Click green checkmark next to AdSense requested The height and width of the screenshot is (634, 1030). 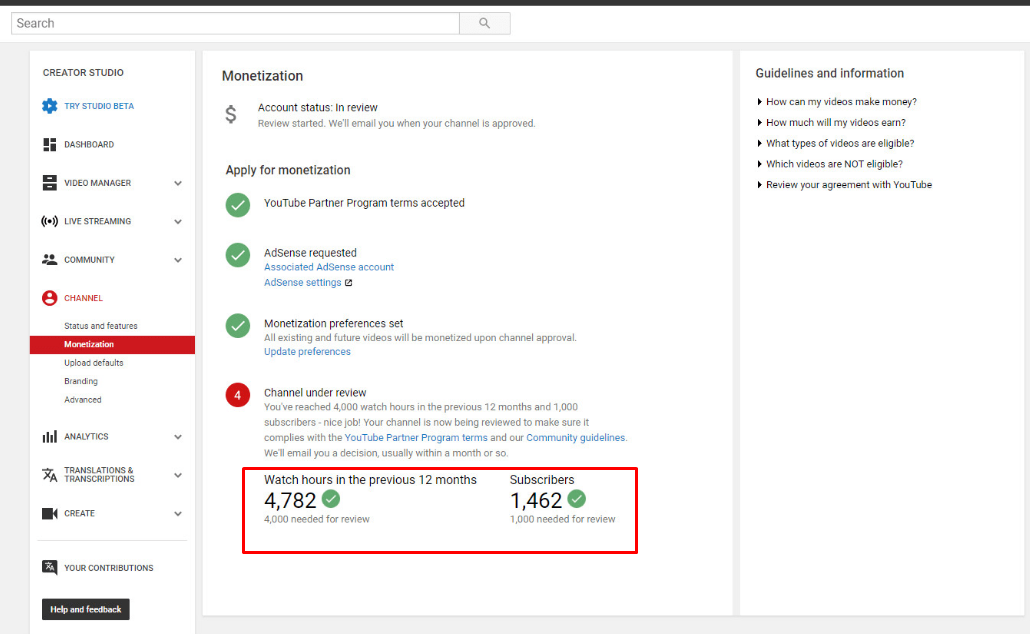pyautogui.click(x=238, y=255)
